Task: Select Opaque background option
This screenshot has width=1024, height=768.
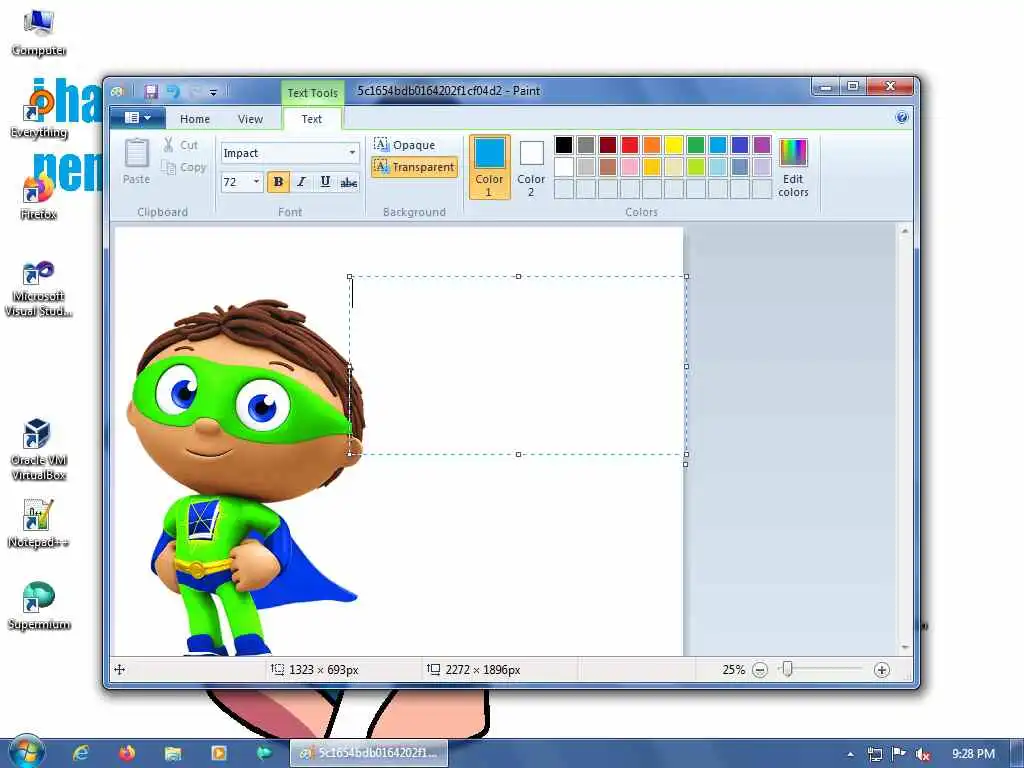Action: tap(405, 144)
